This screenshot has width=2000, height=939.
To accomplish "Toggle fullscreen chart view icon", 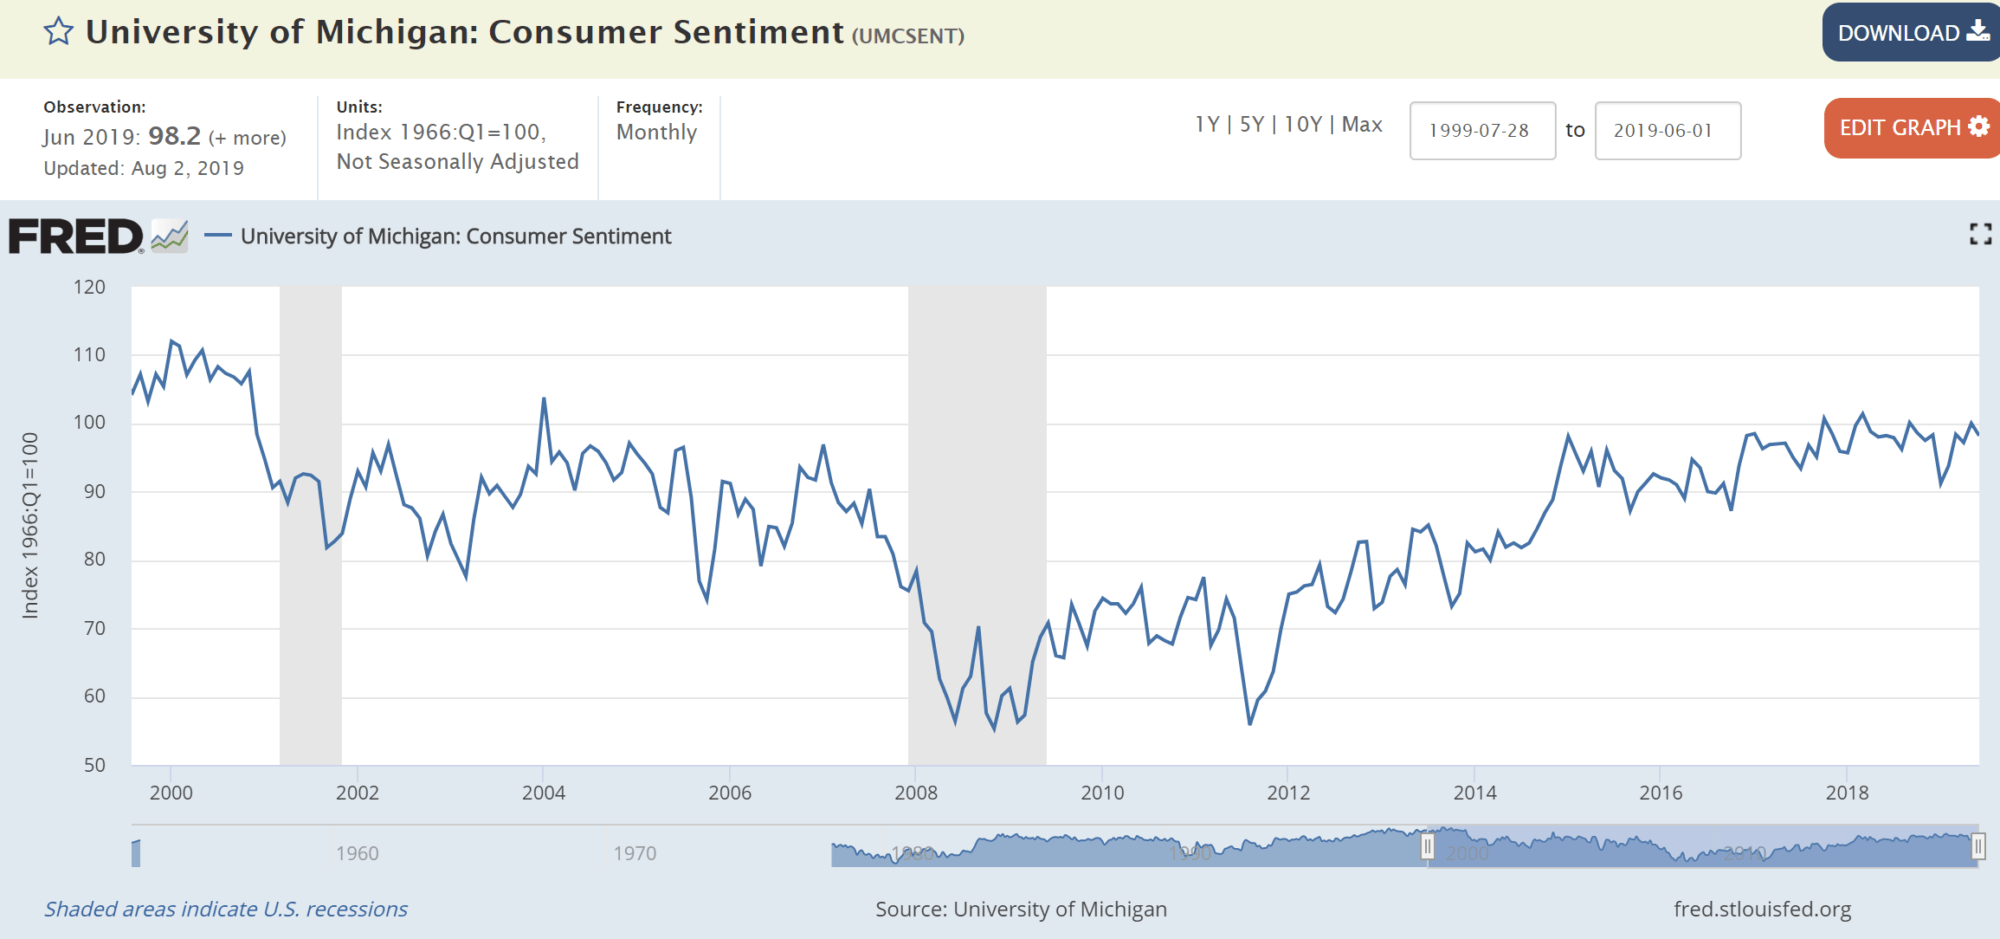I will coord(1980,235).
